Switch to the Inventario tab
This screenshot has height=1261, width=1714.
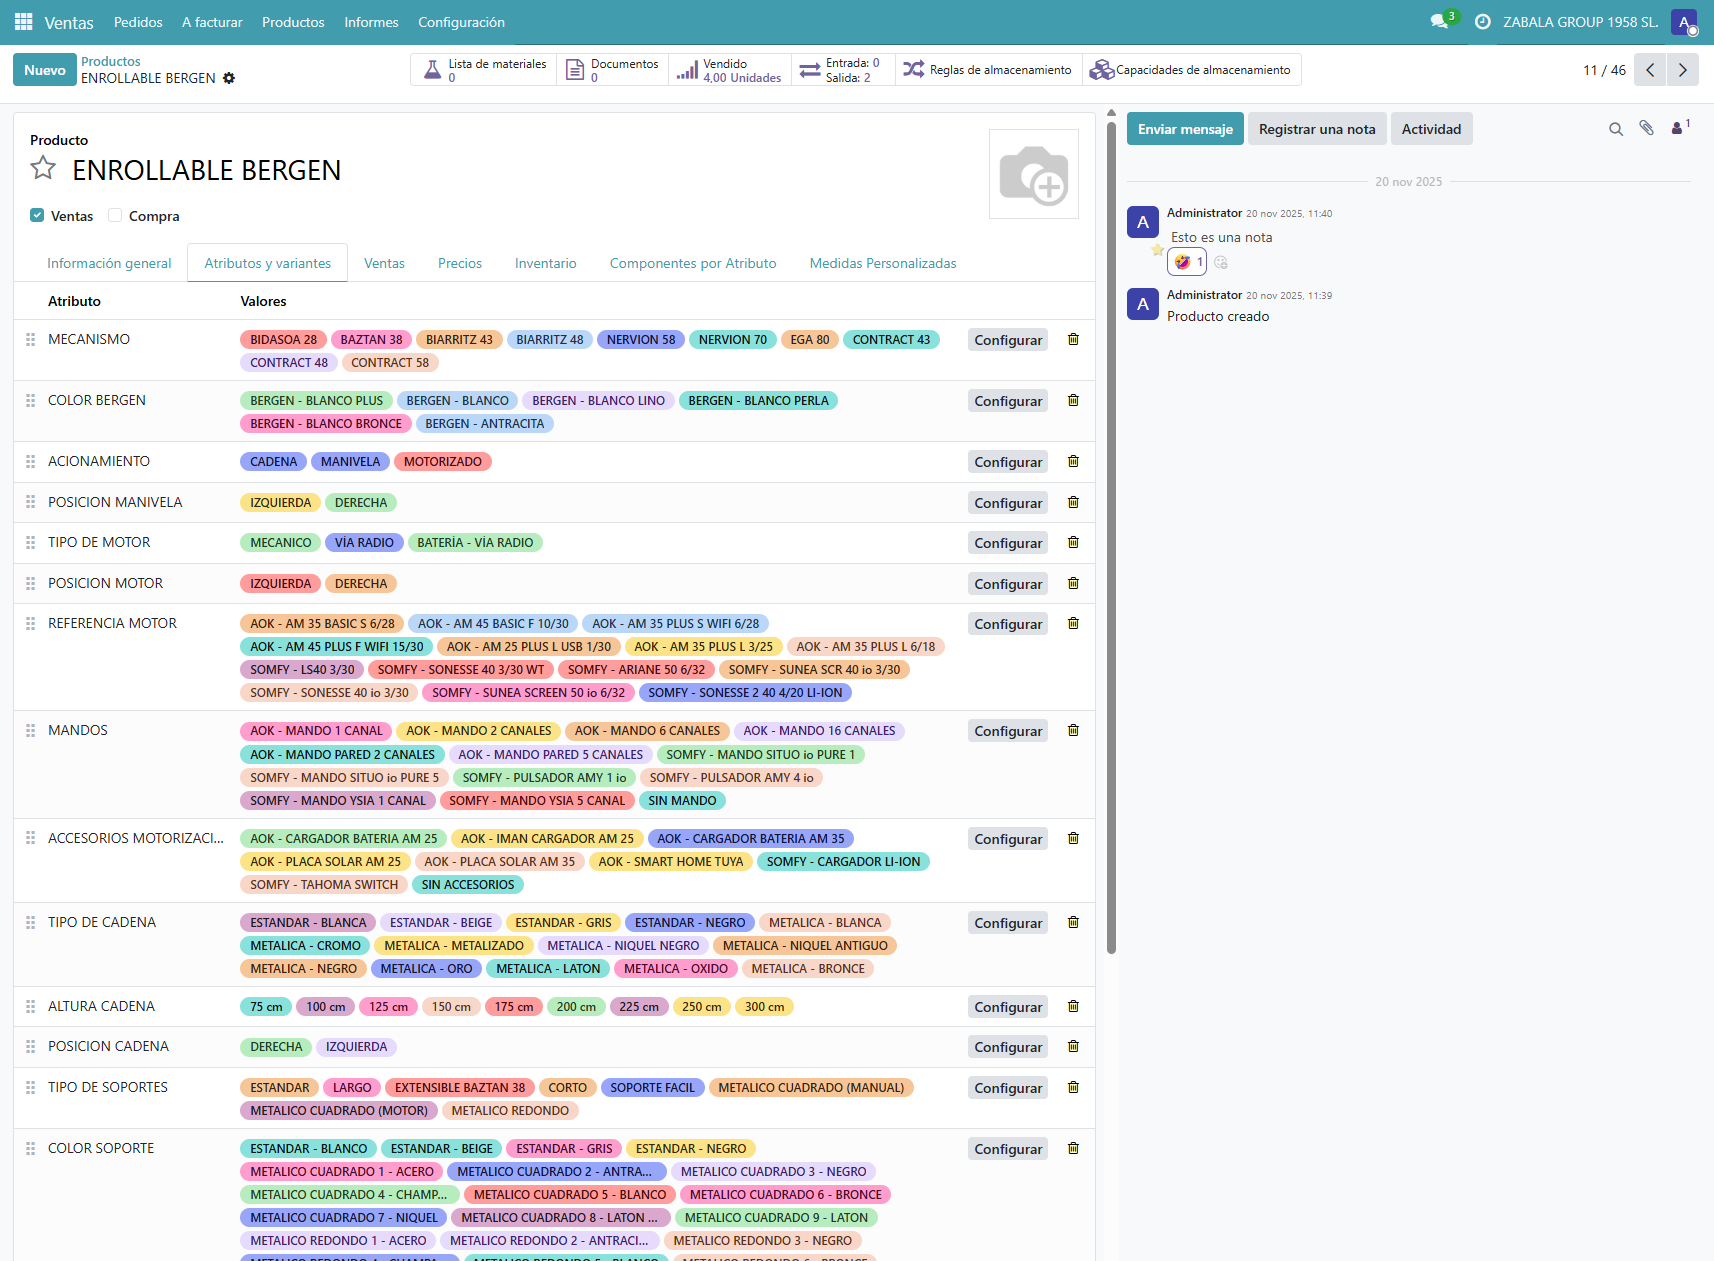(x=545, y=263)
